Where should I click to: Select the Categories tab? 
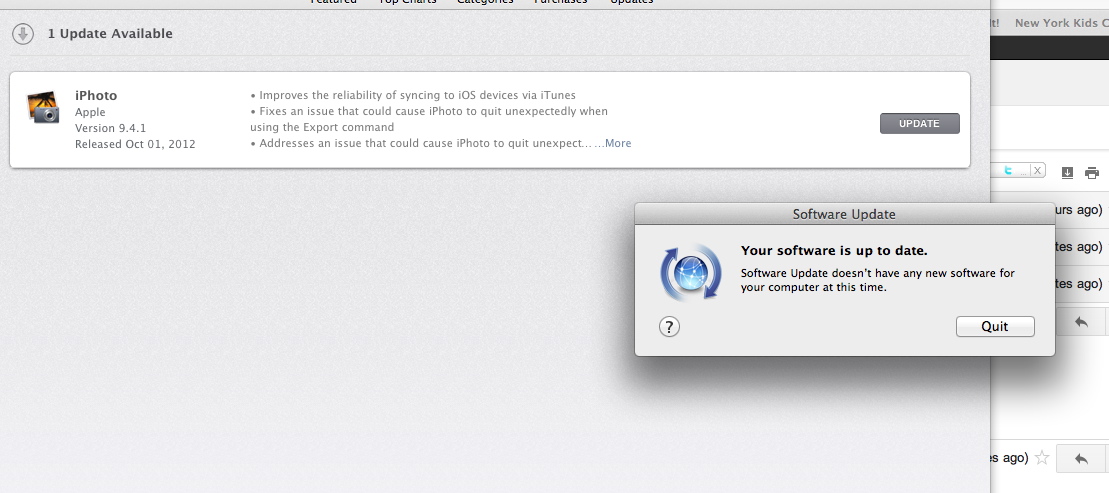pos(485,2)
